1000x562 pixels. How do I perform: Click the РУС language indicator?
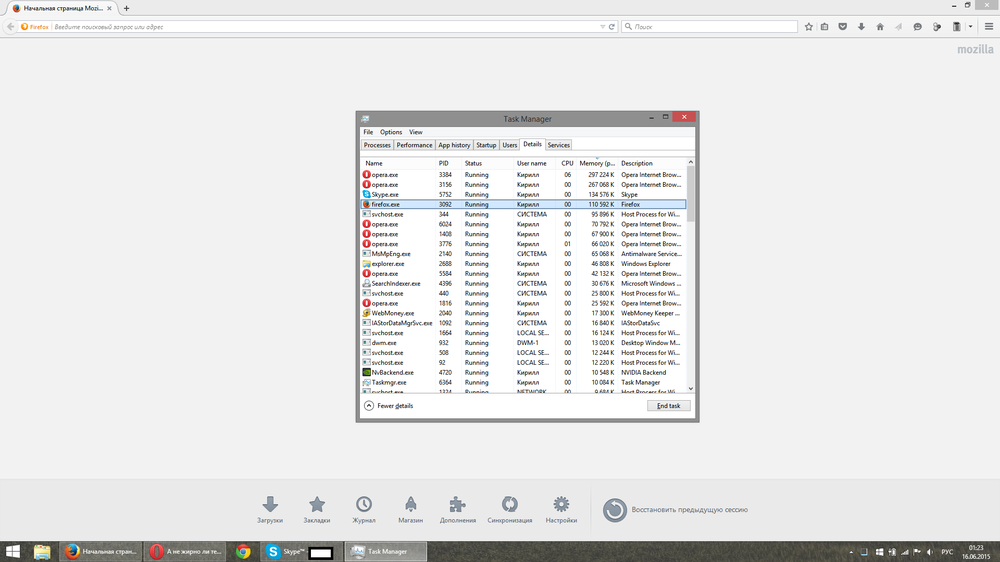click(947, 552)
